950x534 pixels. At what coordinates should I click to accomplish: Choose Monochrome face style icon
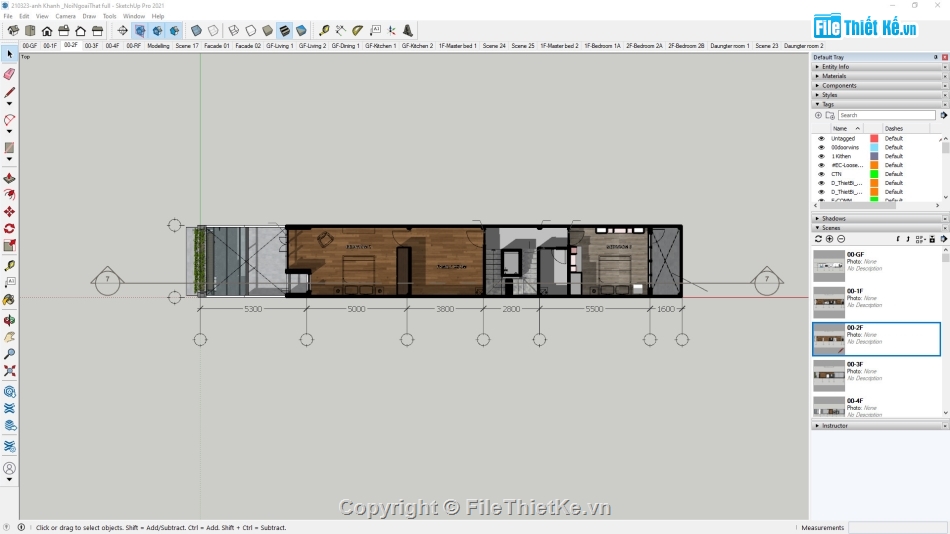click(301, 30)
